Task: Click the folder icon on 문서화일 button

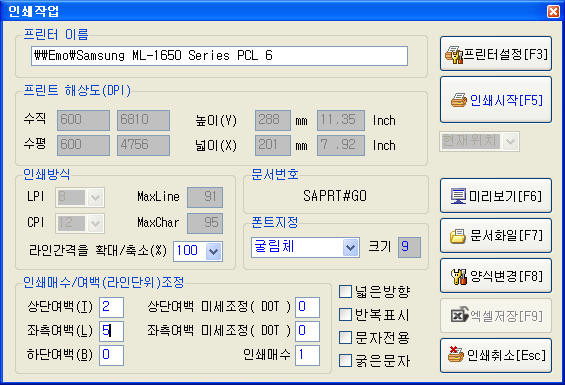Action: tap(458, 236)
